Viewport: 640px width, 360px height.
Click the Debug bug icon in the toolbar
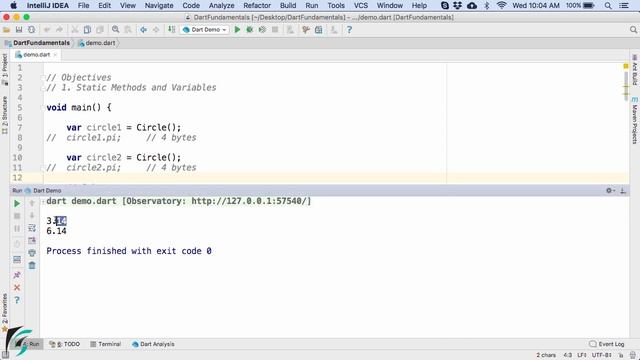point(249,30)
